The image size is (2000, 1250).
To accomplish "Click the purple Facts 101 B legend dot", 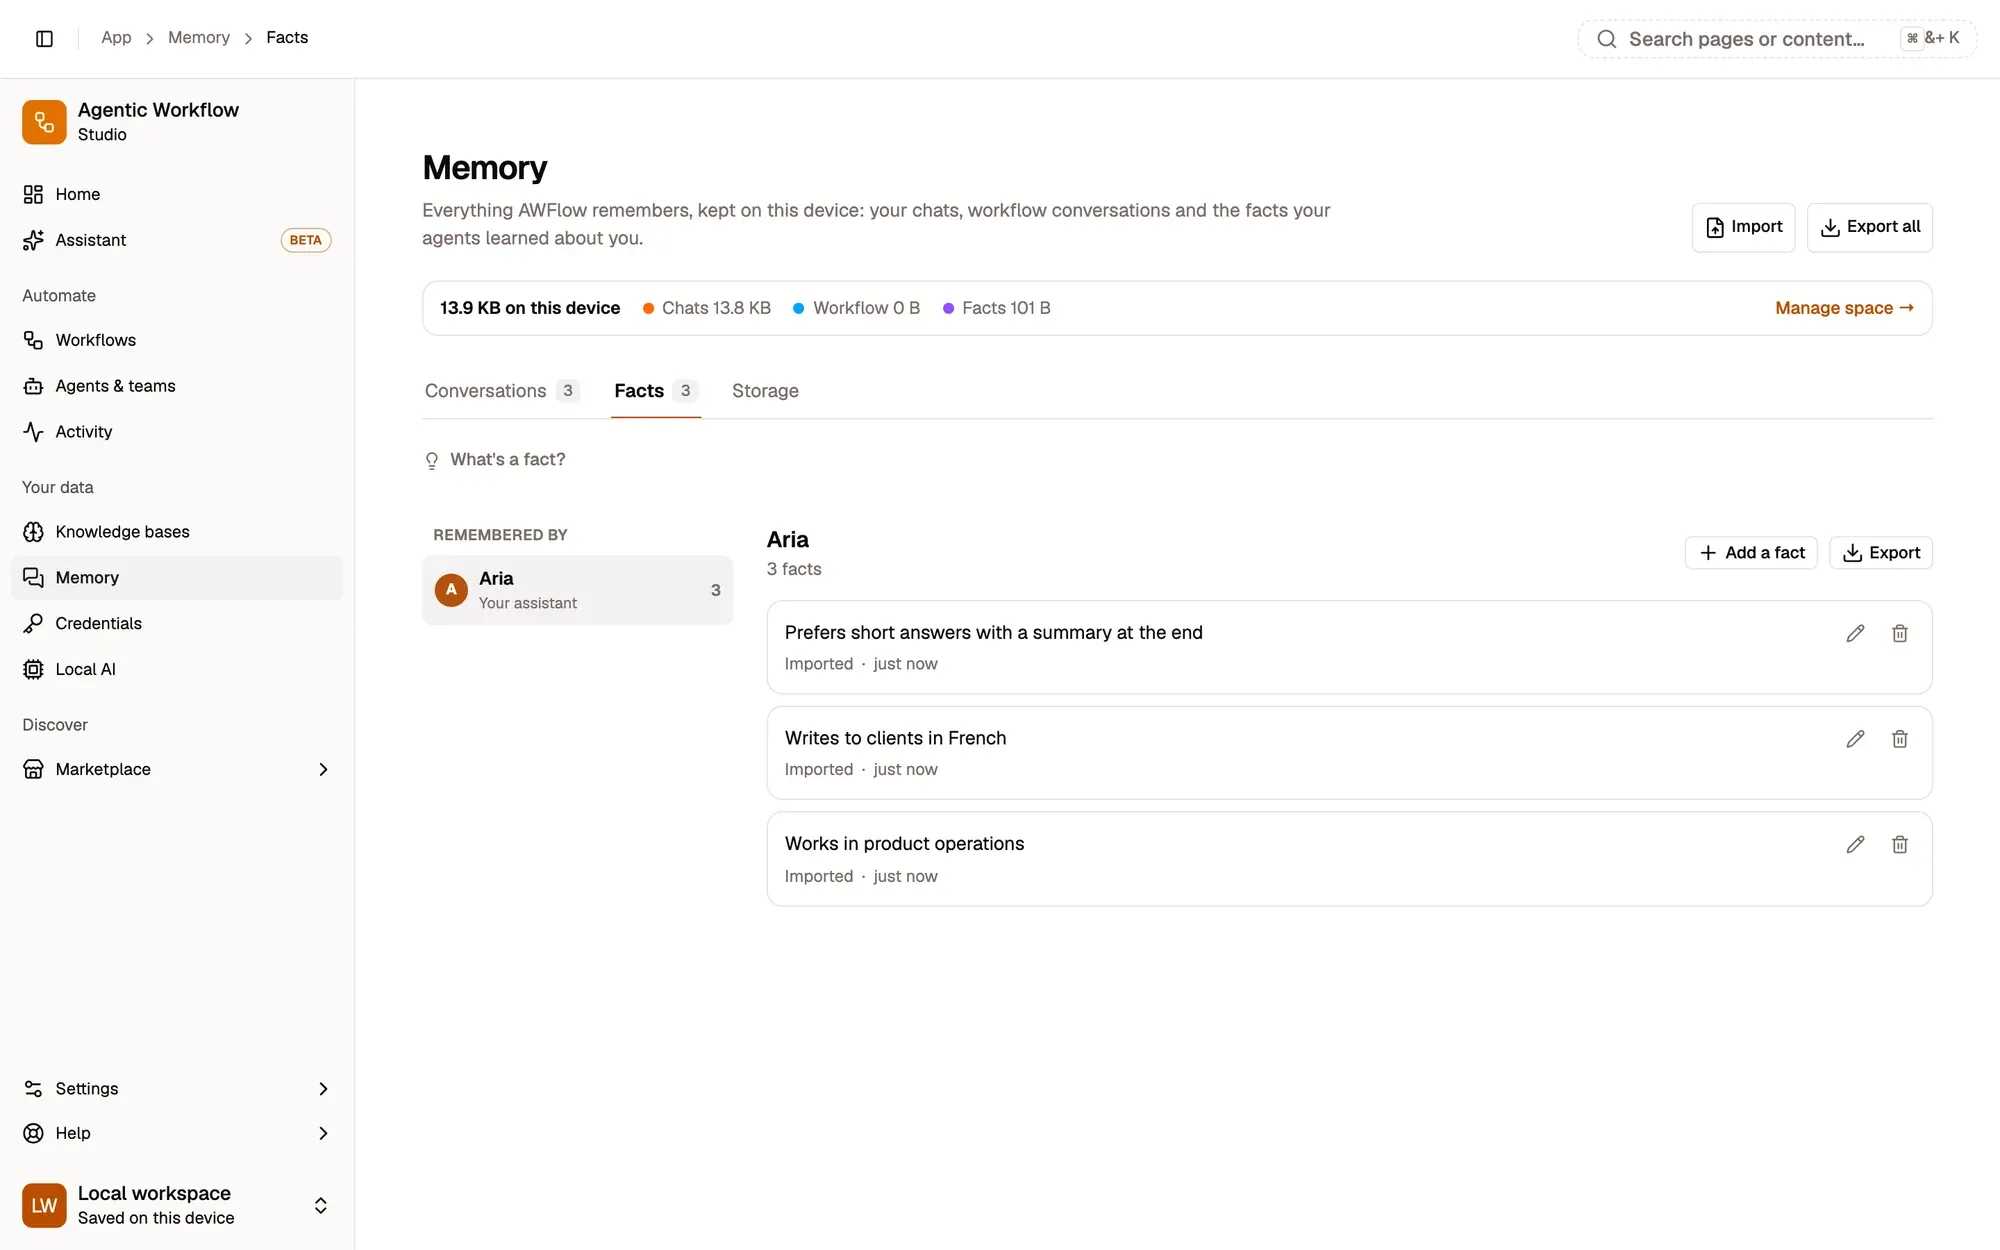I will (x=948, y=308).
